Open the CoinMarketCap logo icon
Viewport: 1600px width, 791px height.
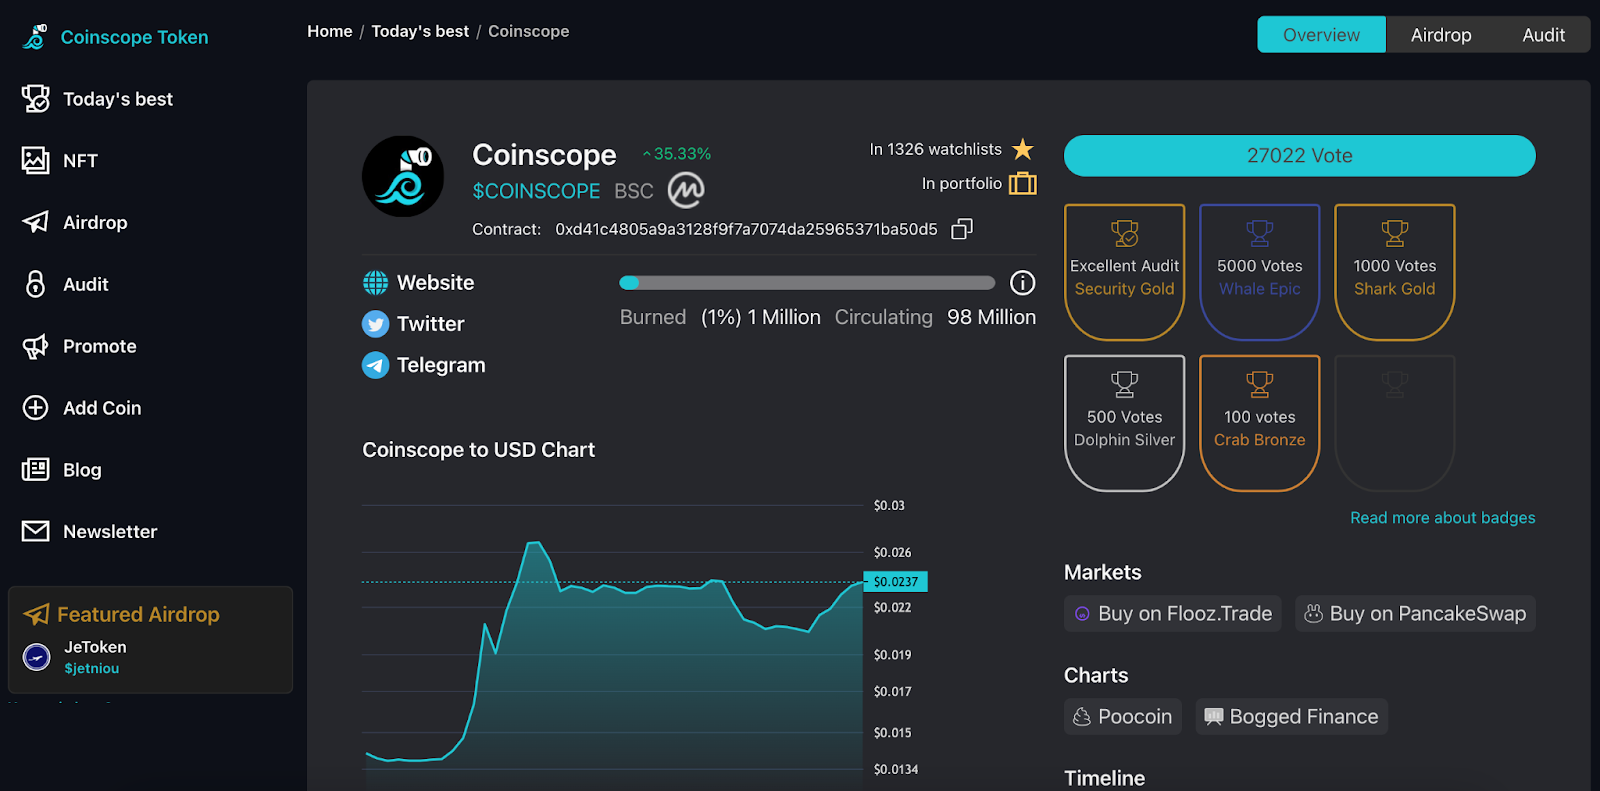tap(686, 190)
